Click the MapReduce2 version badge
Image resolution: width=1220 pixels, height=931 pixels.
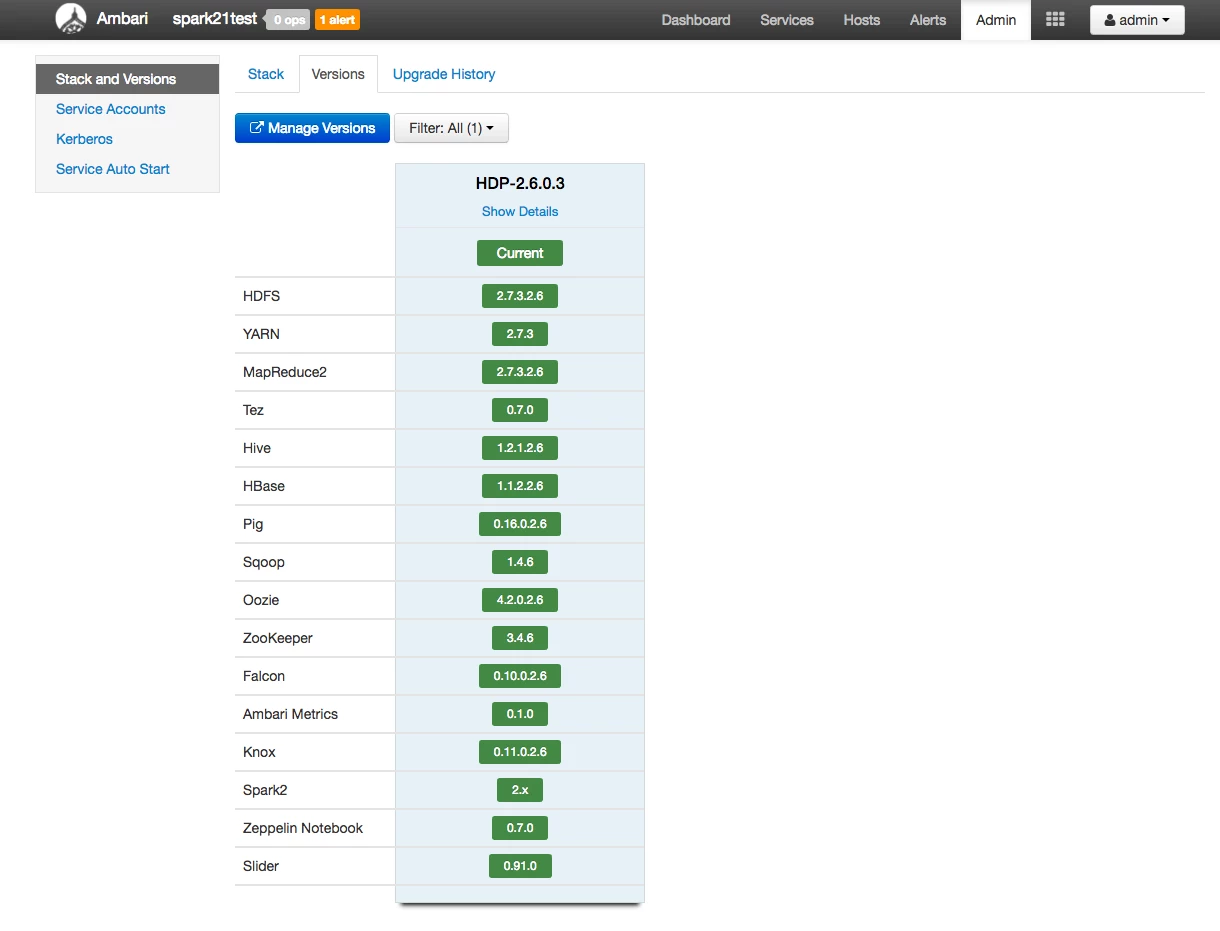tap(520, 372)
